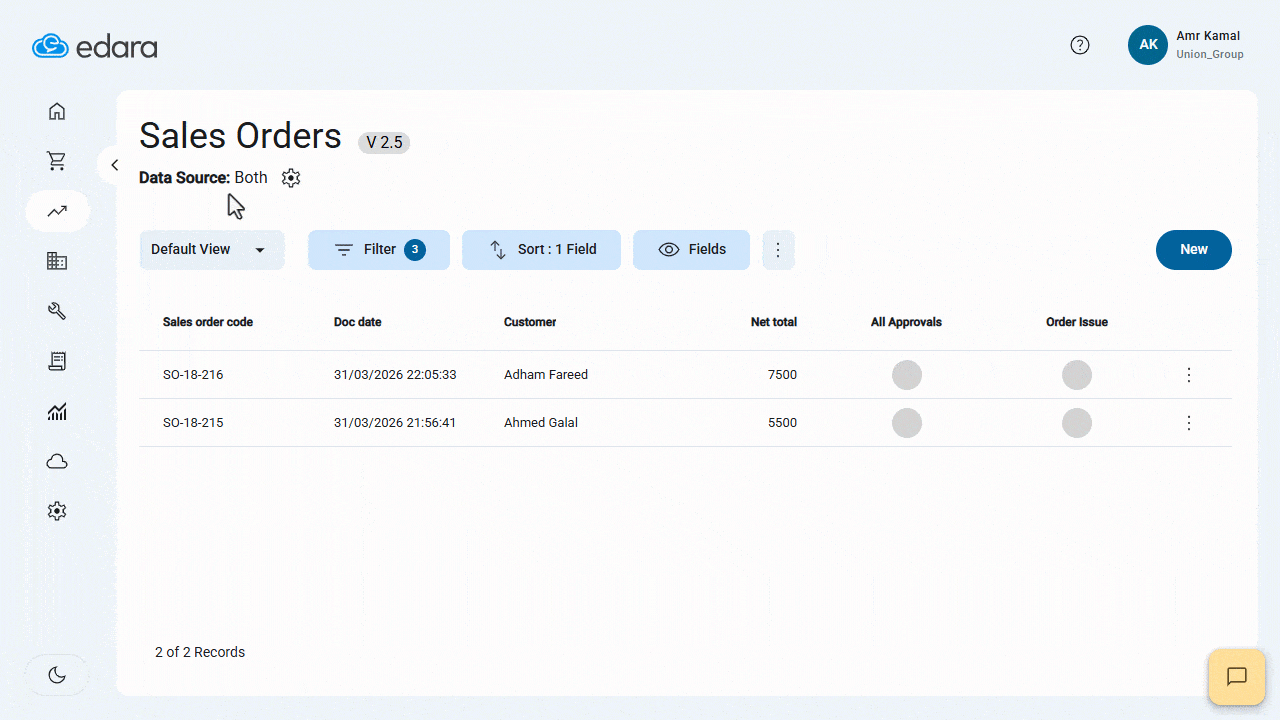1280x720 pixels.
Task: Toggle All Approvals status for SO-18-216
Action: click(906, 375)
